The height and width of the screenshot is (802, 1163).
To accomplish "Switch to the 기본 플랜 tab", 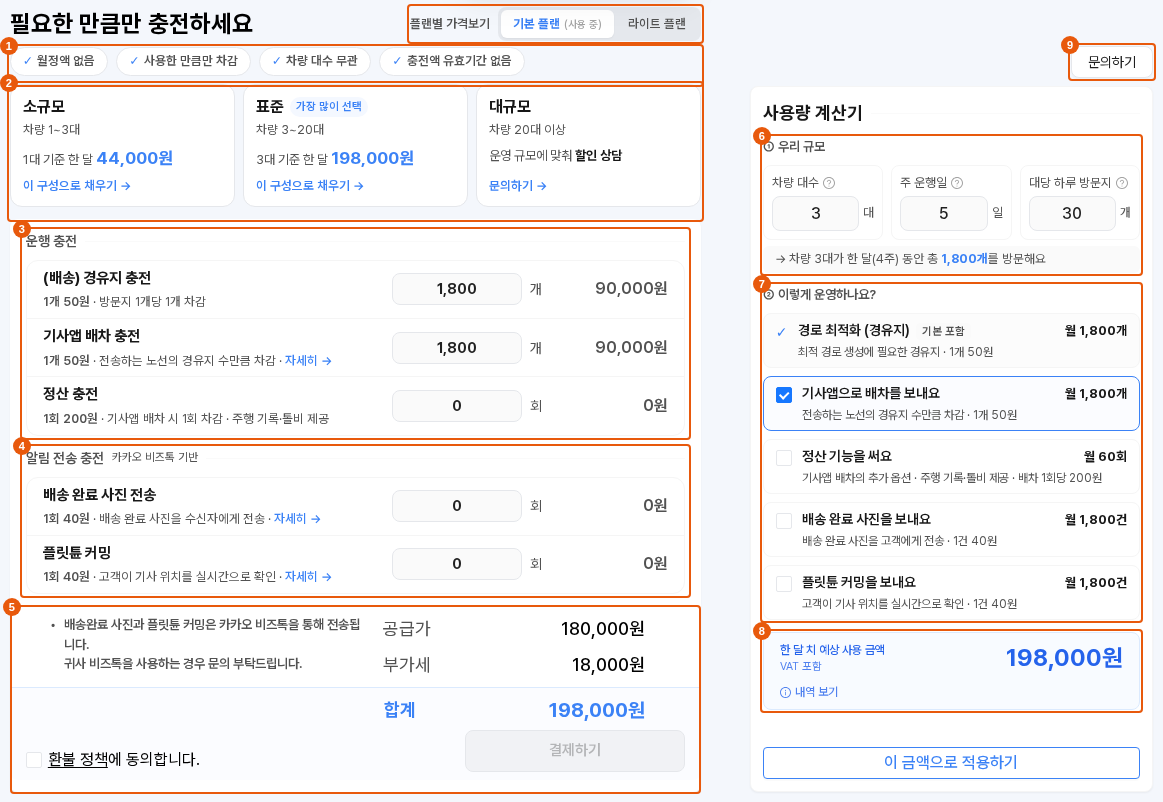I will (556, 24).
